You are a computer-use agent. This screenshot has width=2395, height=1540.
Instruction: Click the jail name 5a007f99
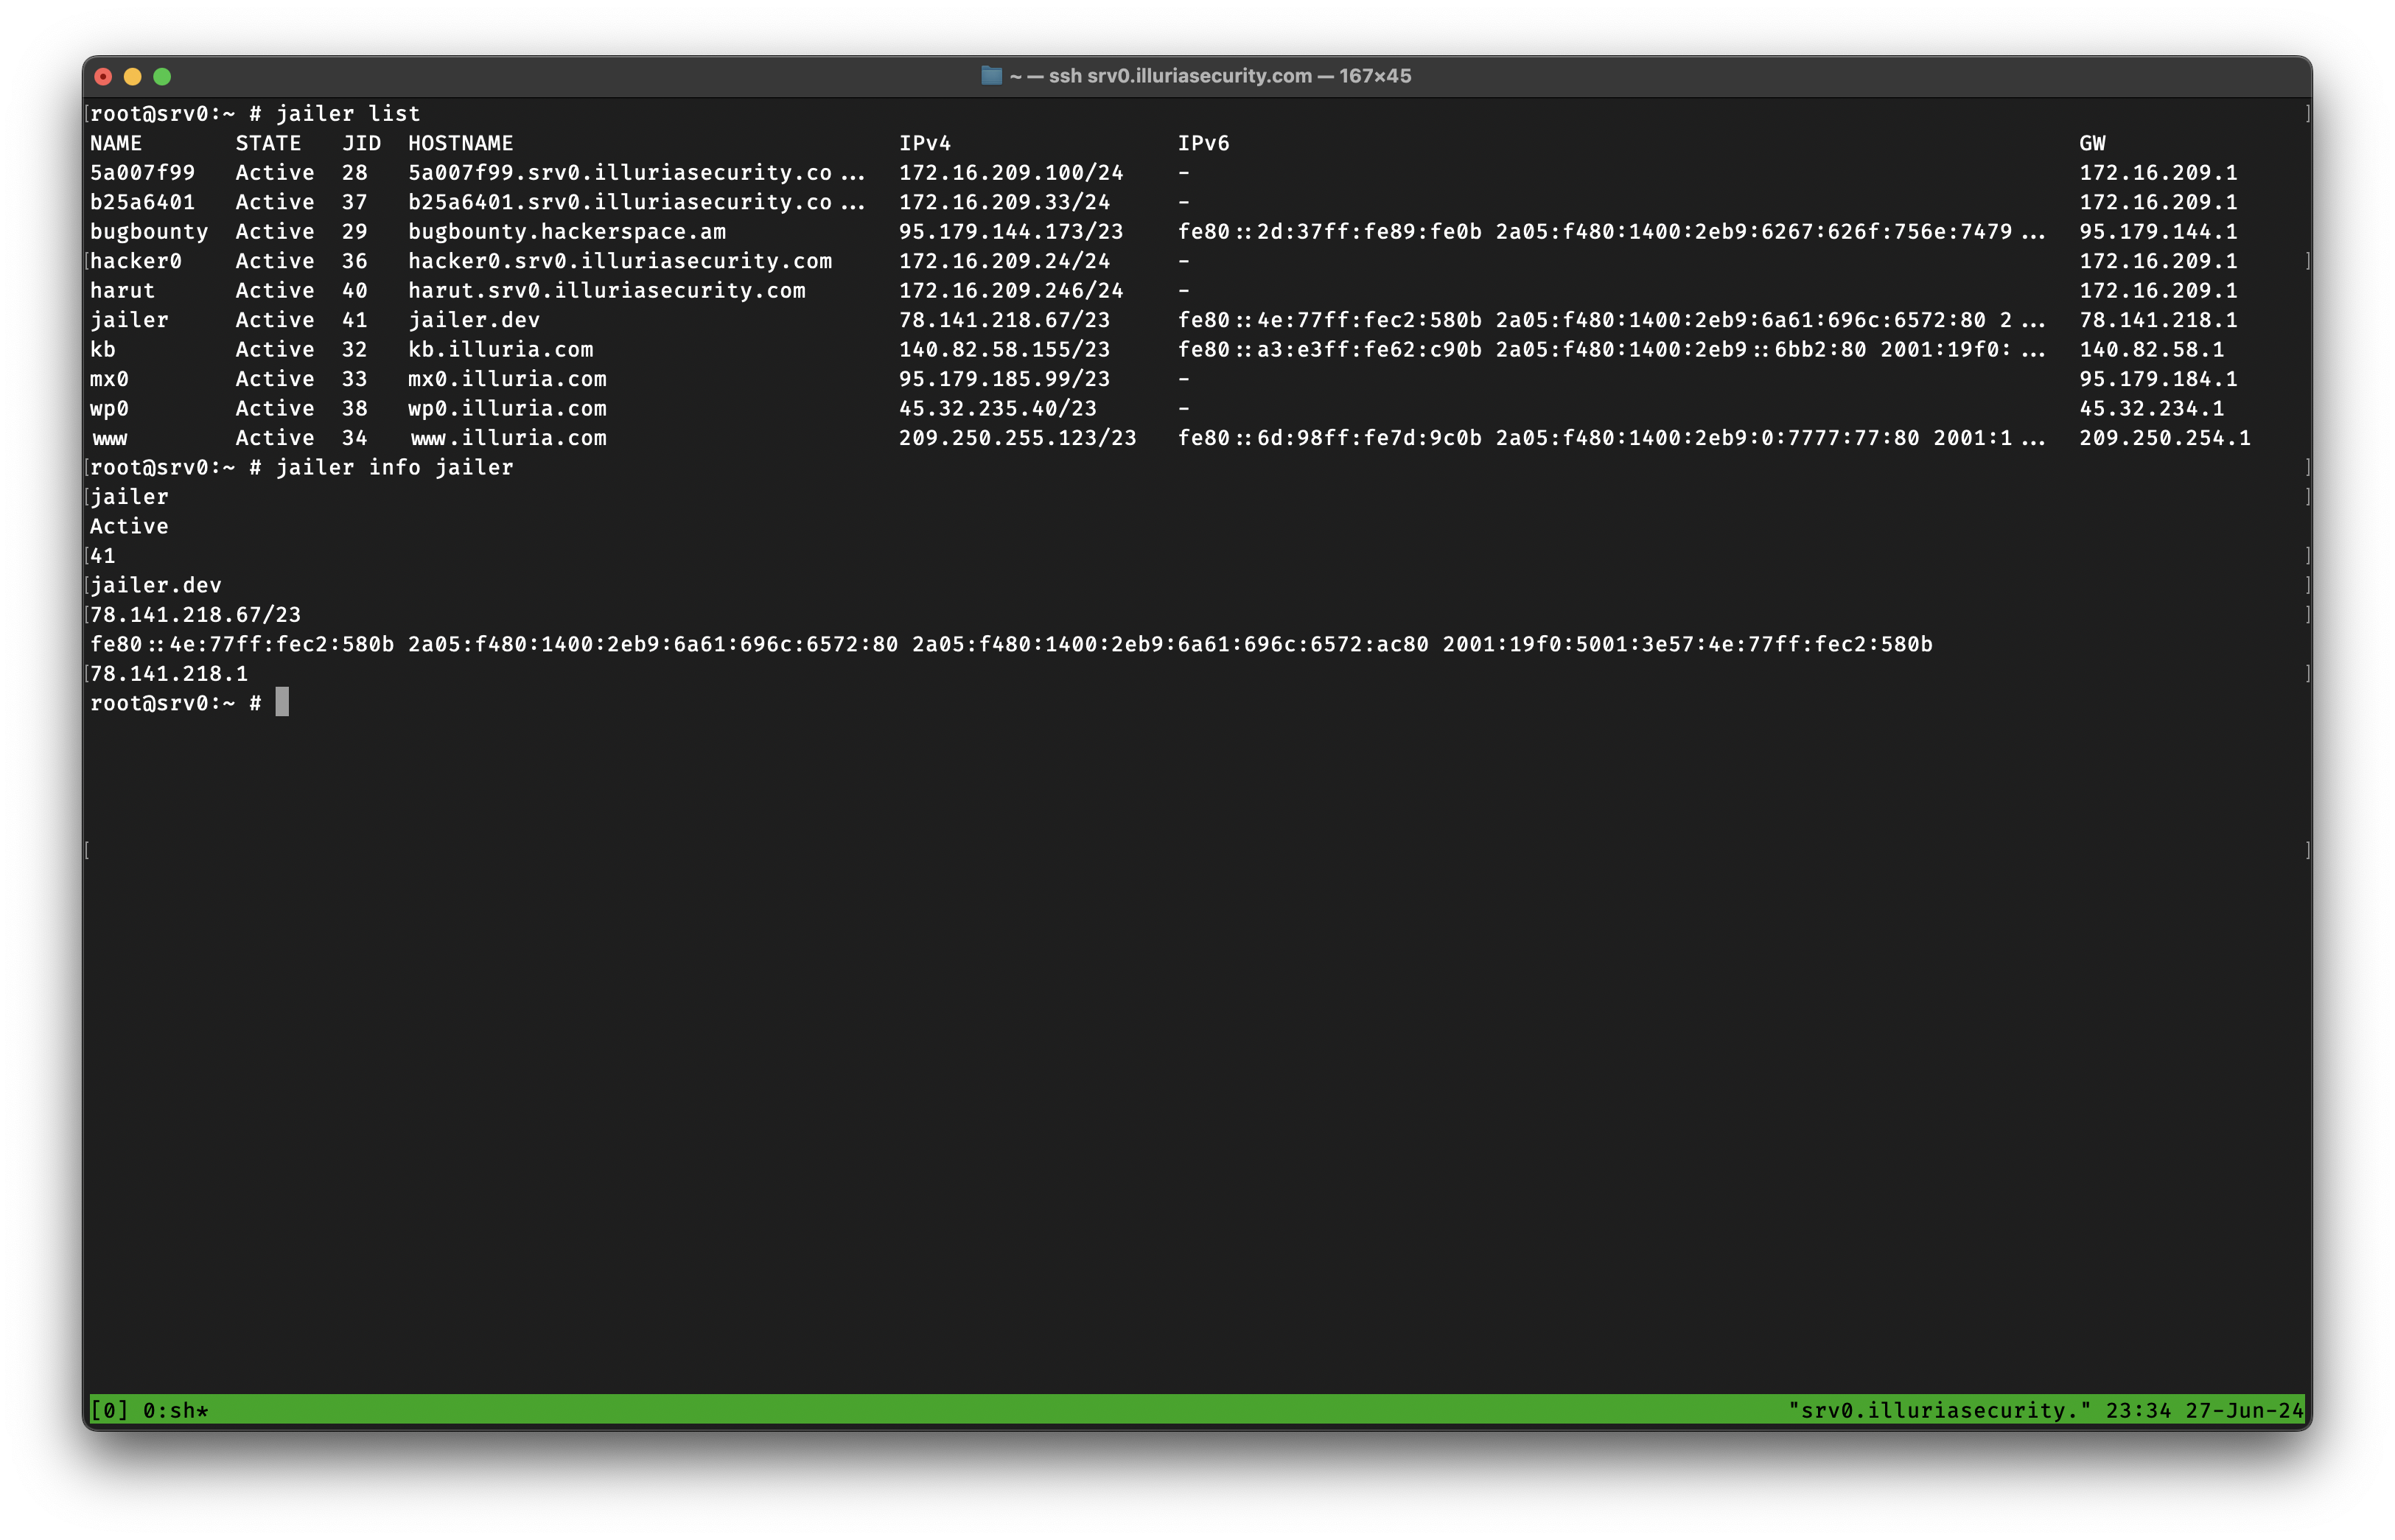click(143, 173)
